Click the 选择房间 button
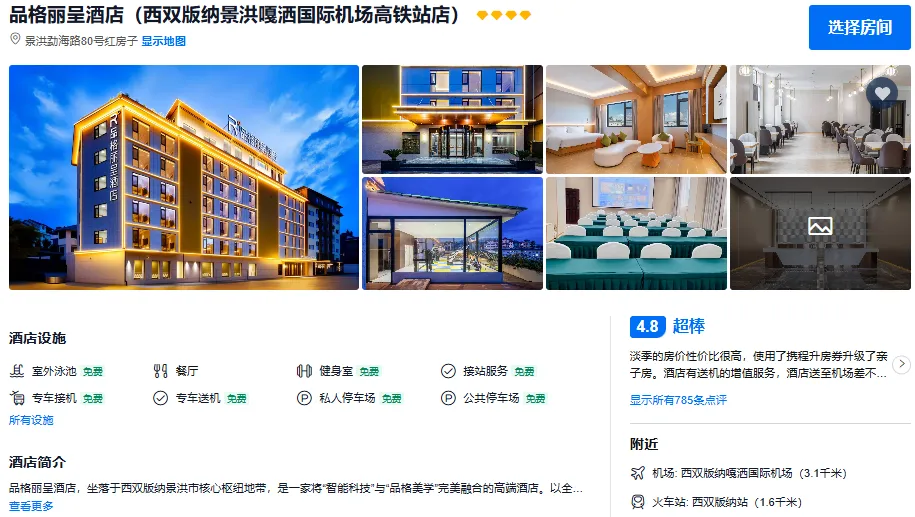915x517 pixels. click(x=860, y=27)
